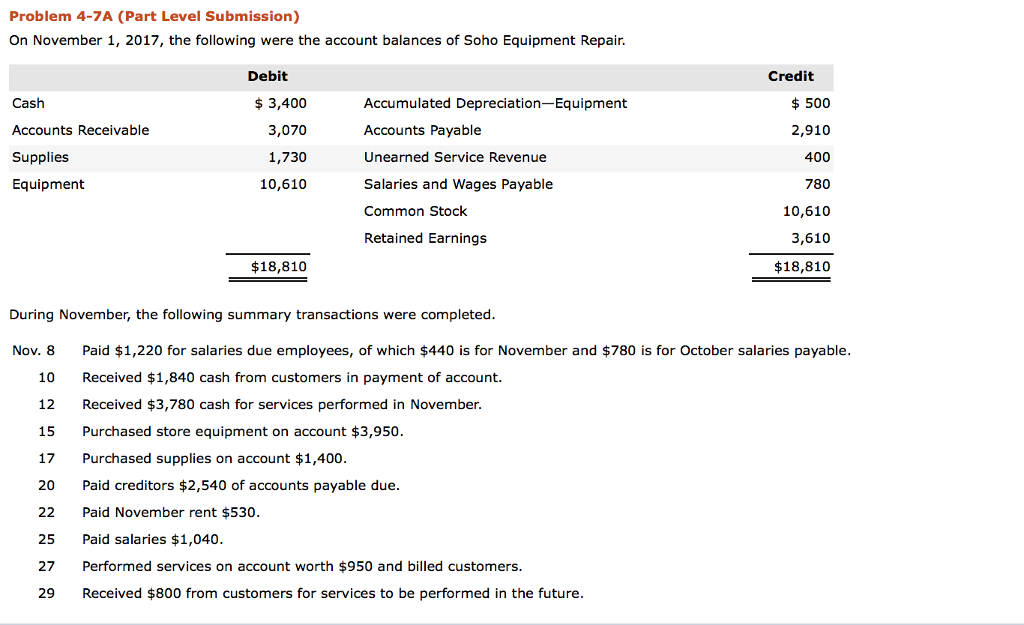The width and height of the screenshot is (1024, 625).
Task: Click the 'Performed services on account worth $950' transaction
Action: point(302,566)
